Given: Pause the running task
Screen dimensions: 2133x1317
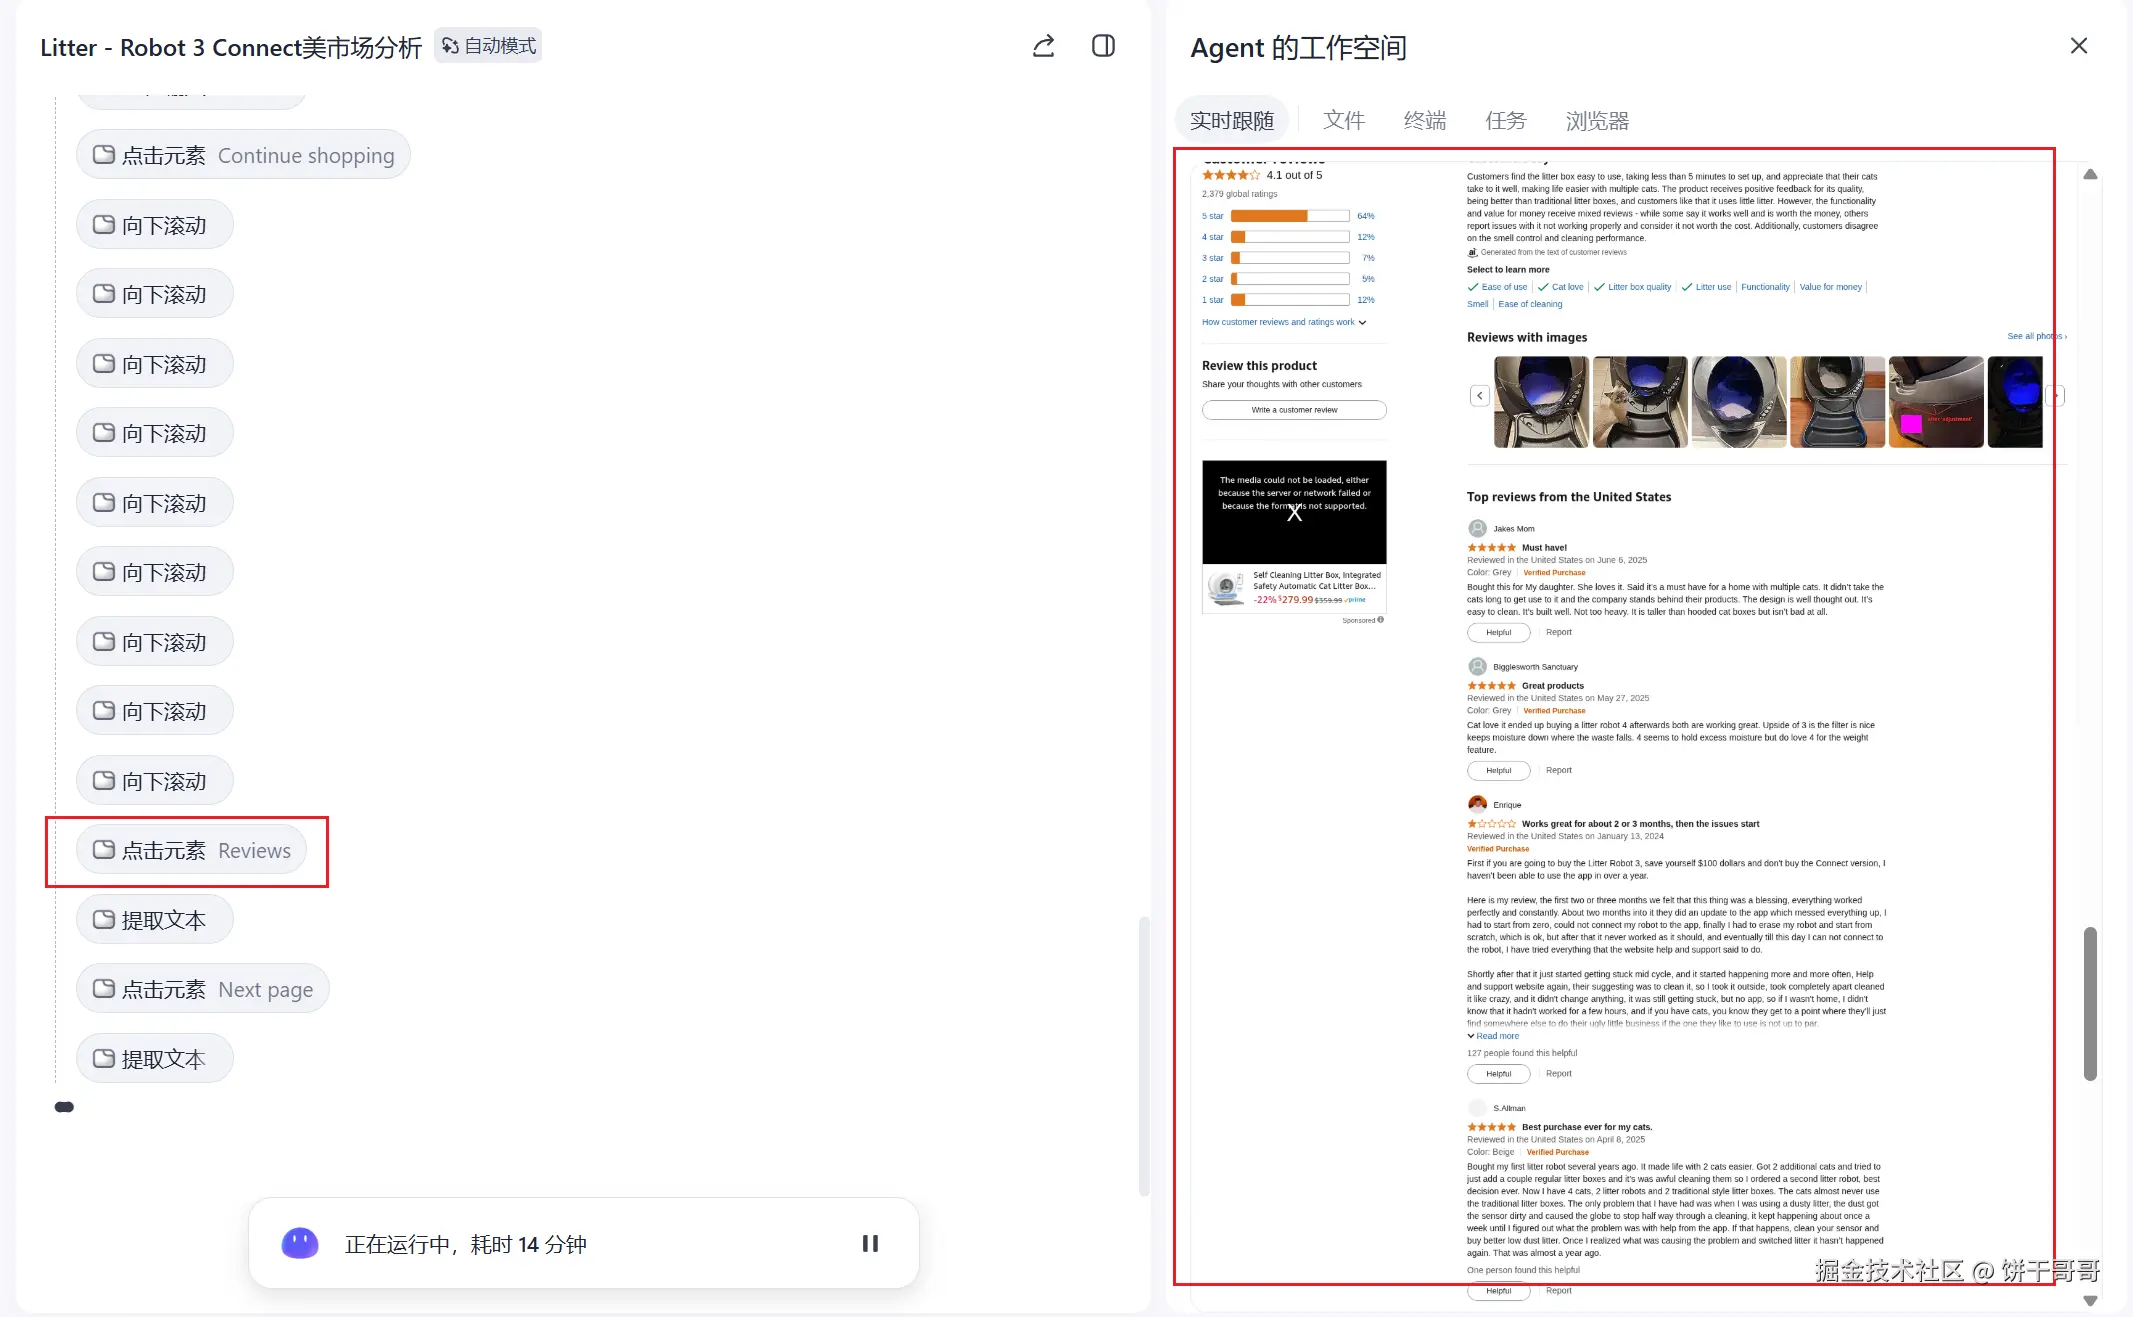Looking at the screenshot, I should (870, 1243).
